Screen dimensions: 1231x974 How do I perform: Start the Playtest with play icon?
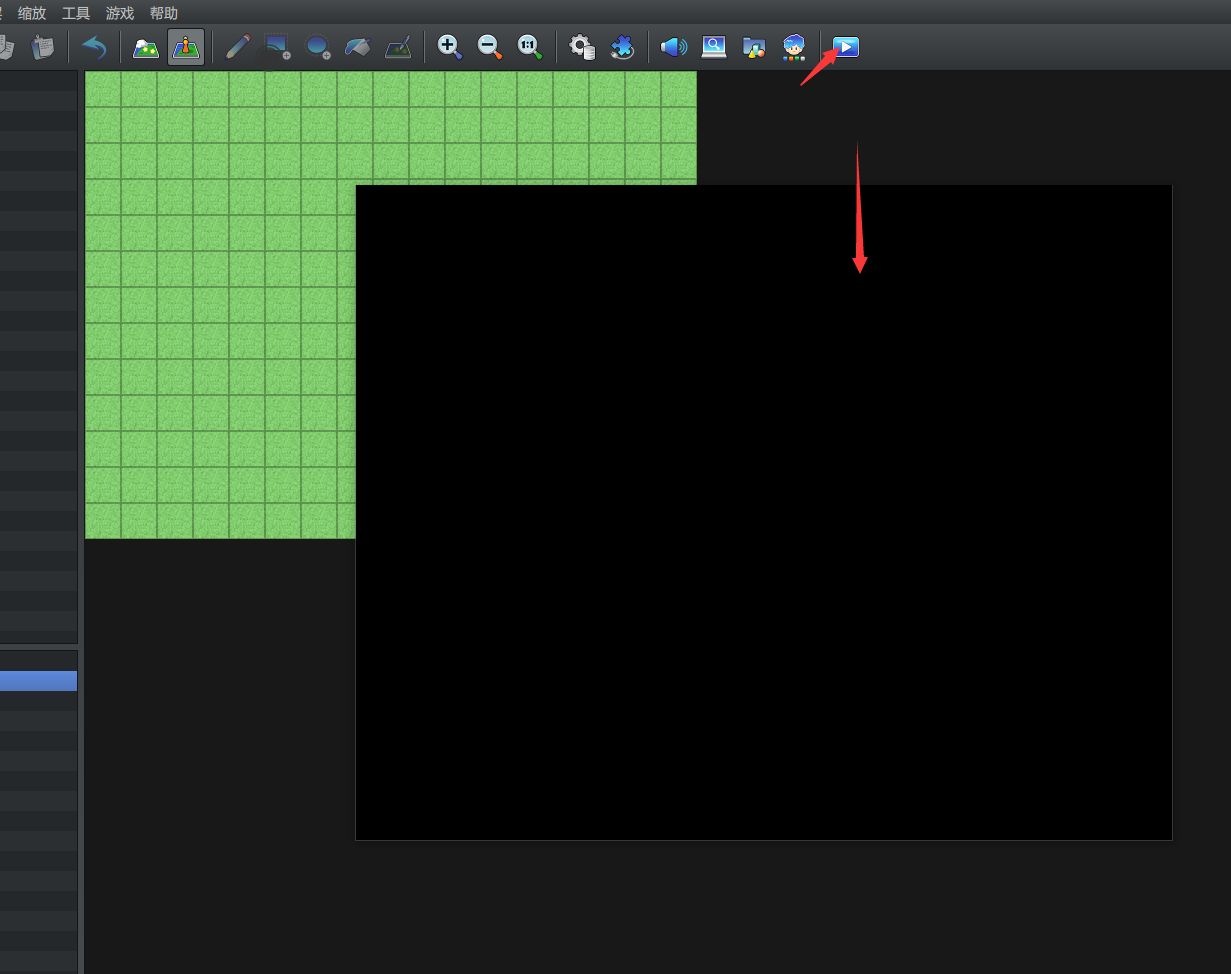[x=846, y=47]
